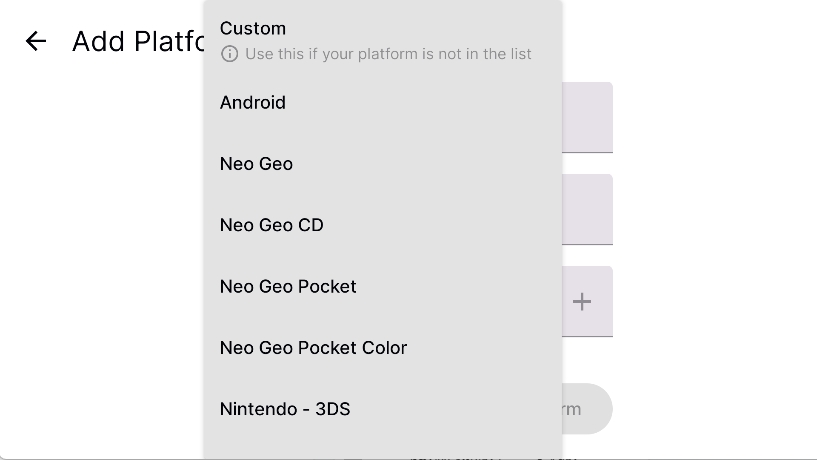This screenshot has width=817, height=460.
Task: Select Neo Geo Pocket Color option
Action: (x=313, y=348)
